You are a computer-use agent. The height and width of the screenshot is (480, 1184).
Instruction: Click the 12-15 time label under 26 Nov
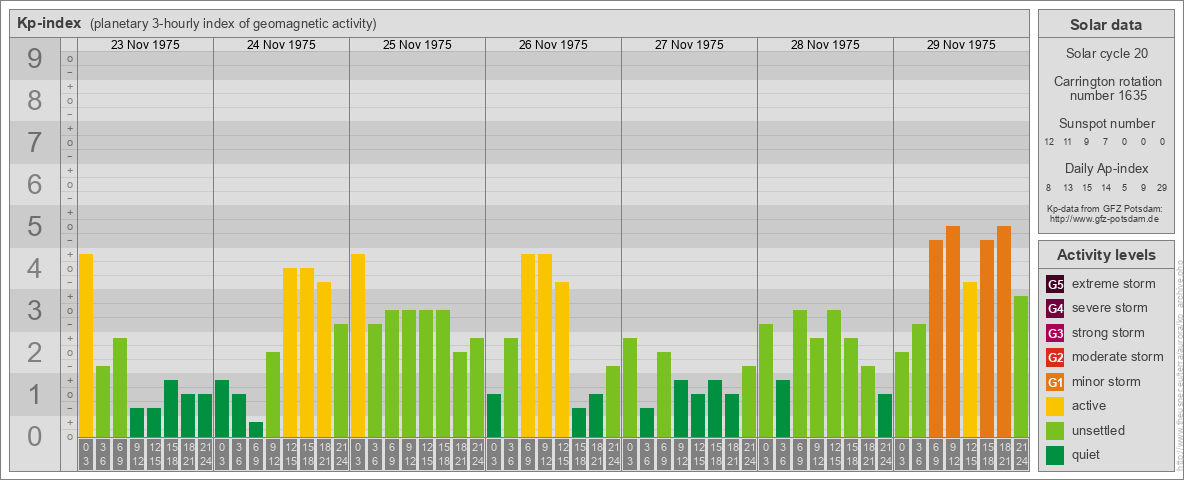(x=561, y=455)
